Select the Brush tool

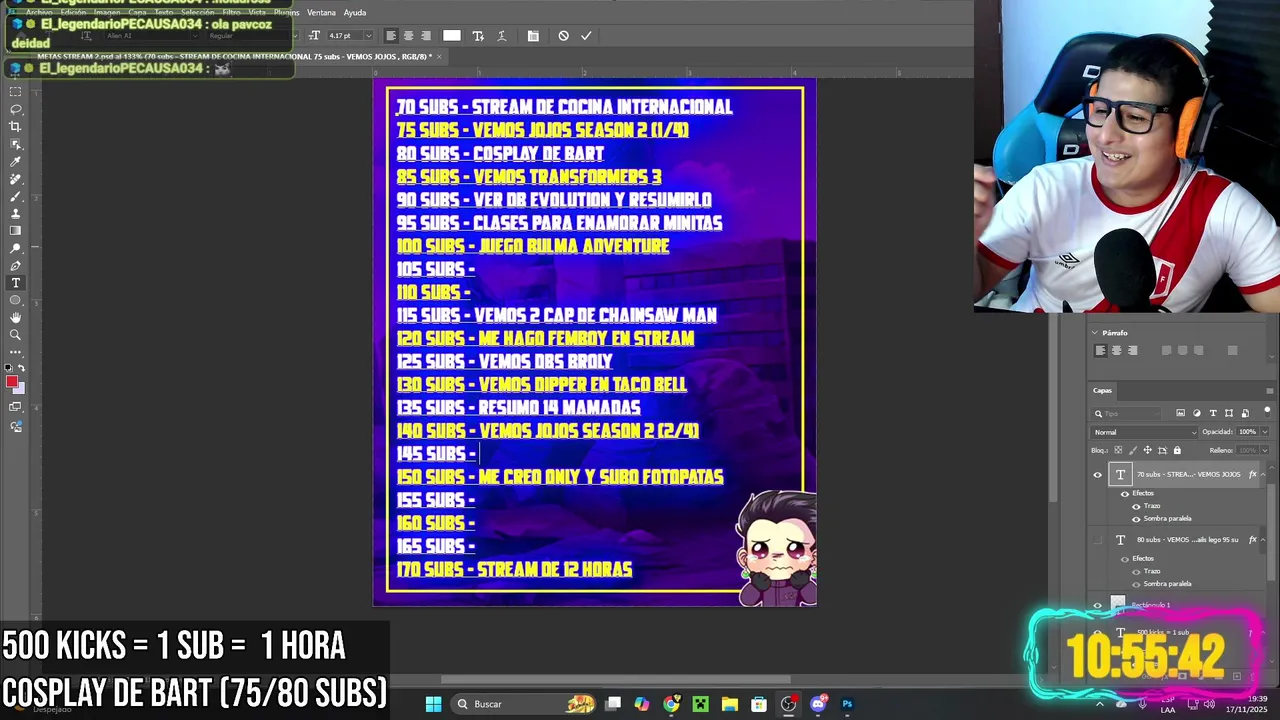(x=15, y=196)
